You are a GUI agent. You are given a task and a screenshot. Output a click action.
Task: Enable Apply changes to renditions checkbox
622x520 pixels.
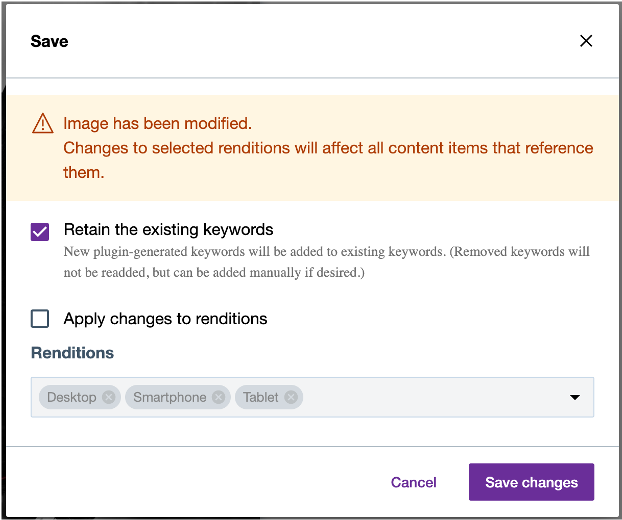(x=40, y=319)
